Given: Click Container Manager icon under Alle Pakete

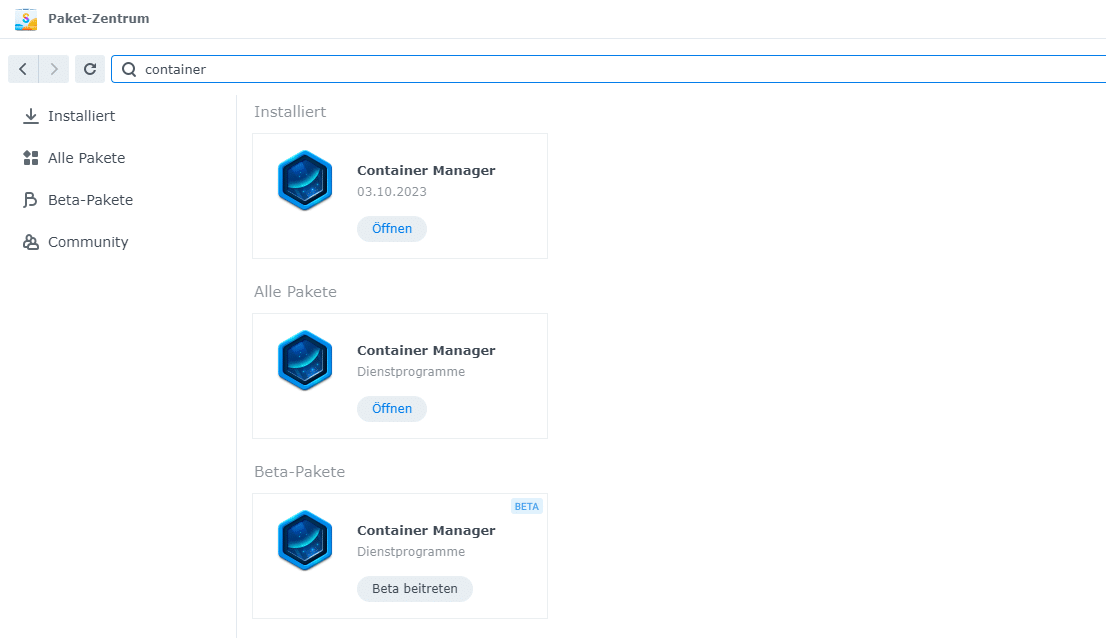Looking at the screenshot, I should tap(305, 360).
